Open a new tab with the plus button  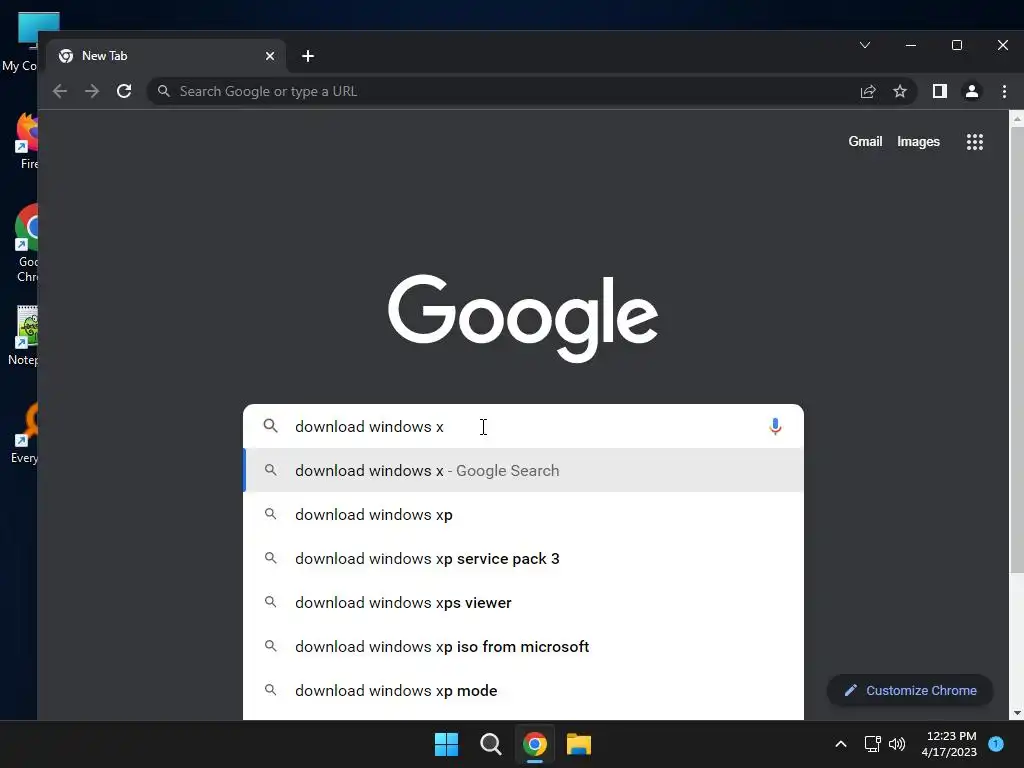tap(308, 56)
